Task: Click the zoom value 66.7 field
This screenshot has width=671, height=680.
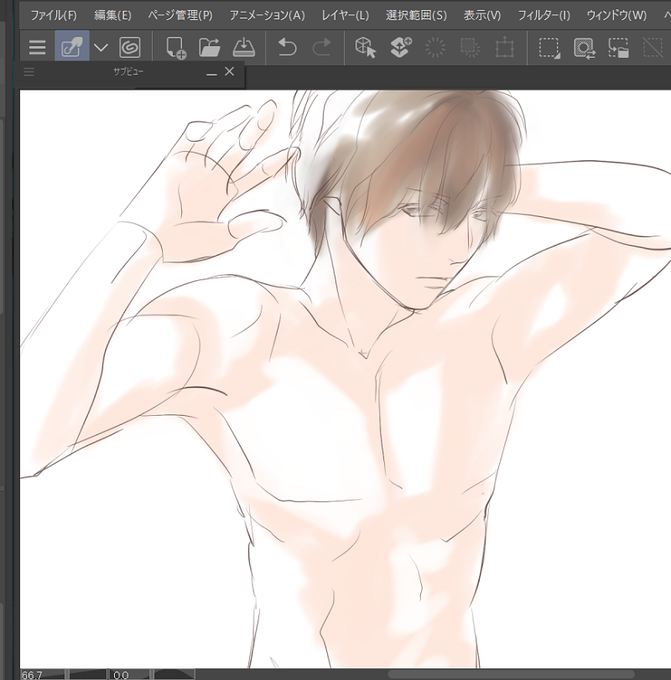Action: [32, 675]
